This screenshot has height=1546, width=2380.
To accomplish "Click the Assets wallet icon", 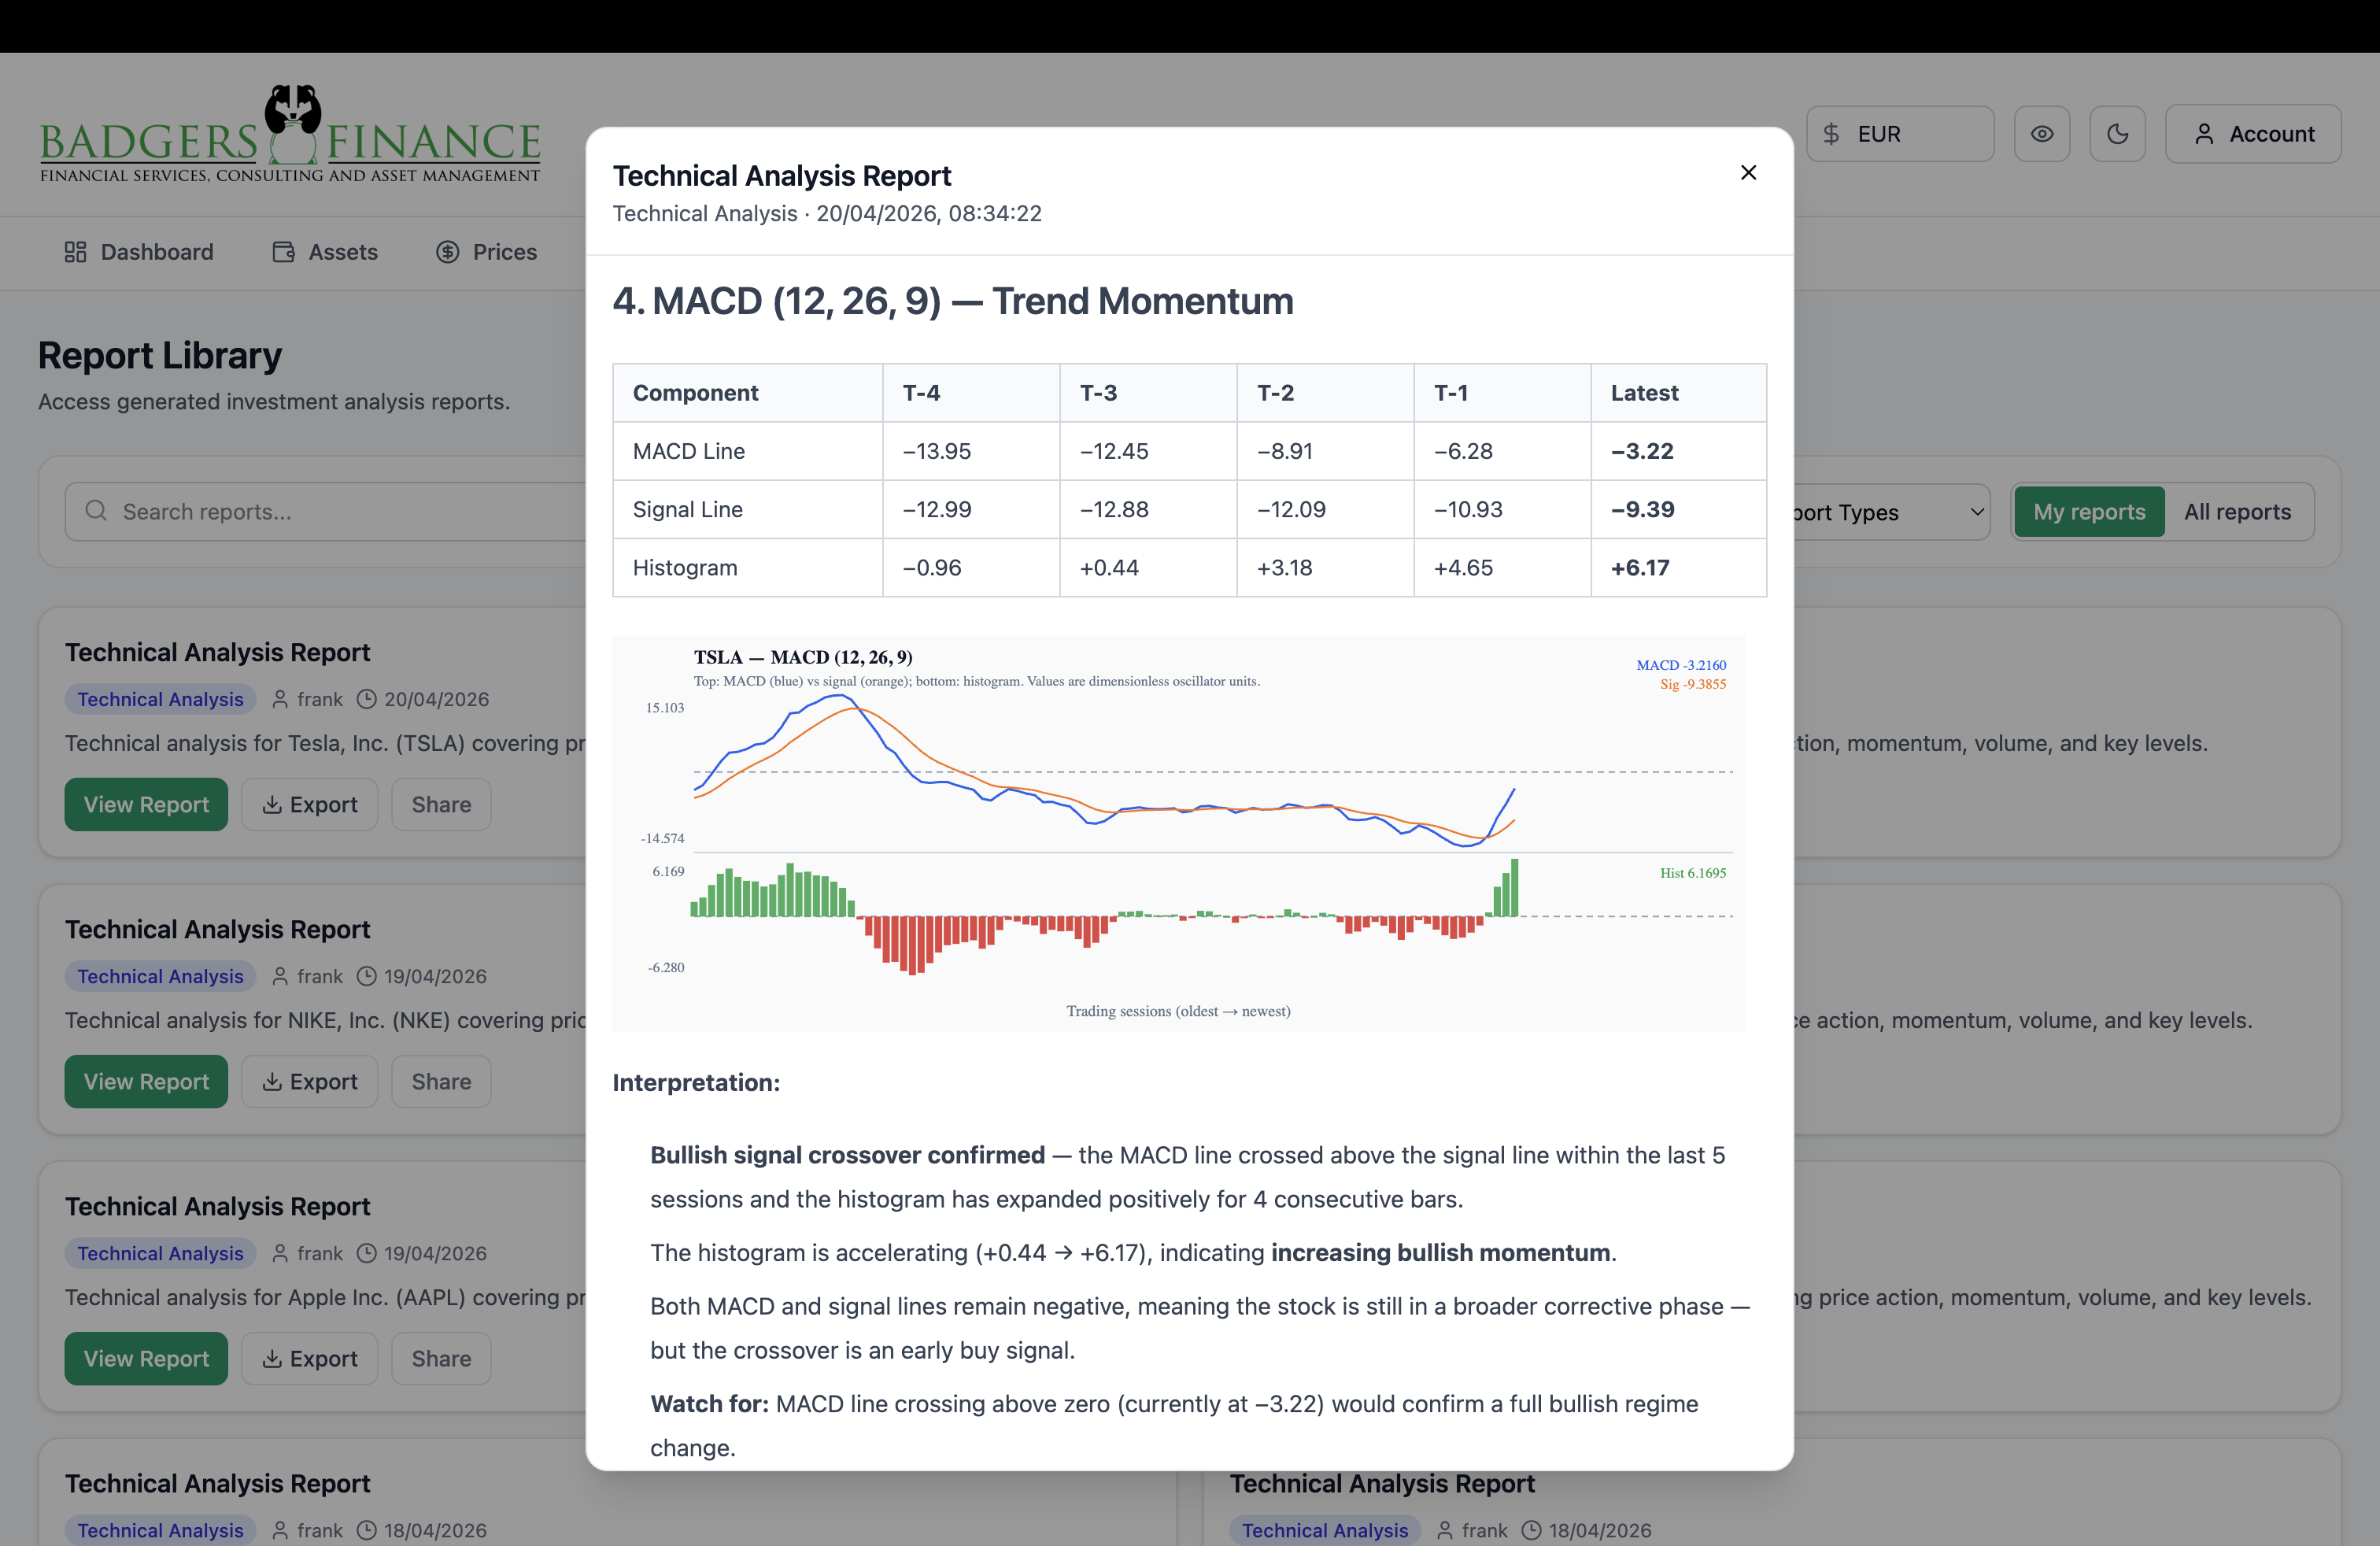I will click(283, 252).
